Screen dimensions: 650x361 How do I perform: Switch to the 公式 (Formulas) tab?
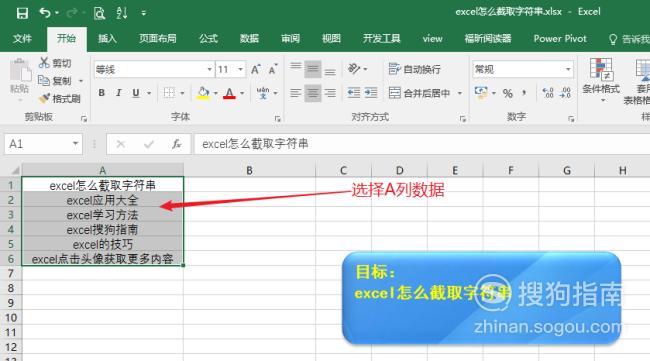pos(208,39)
